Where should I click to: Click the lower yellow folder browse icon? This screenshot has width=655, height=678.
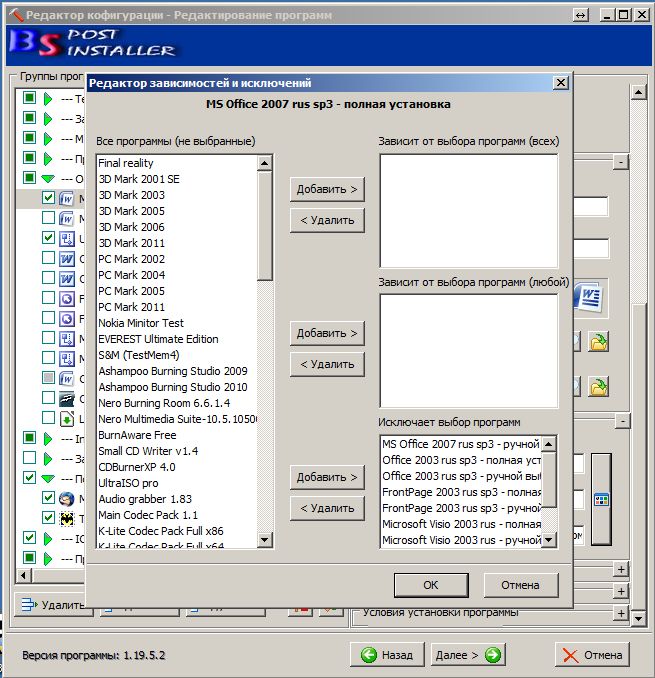[x=598, y=386]
